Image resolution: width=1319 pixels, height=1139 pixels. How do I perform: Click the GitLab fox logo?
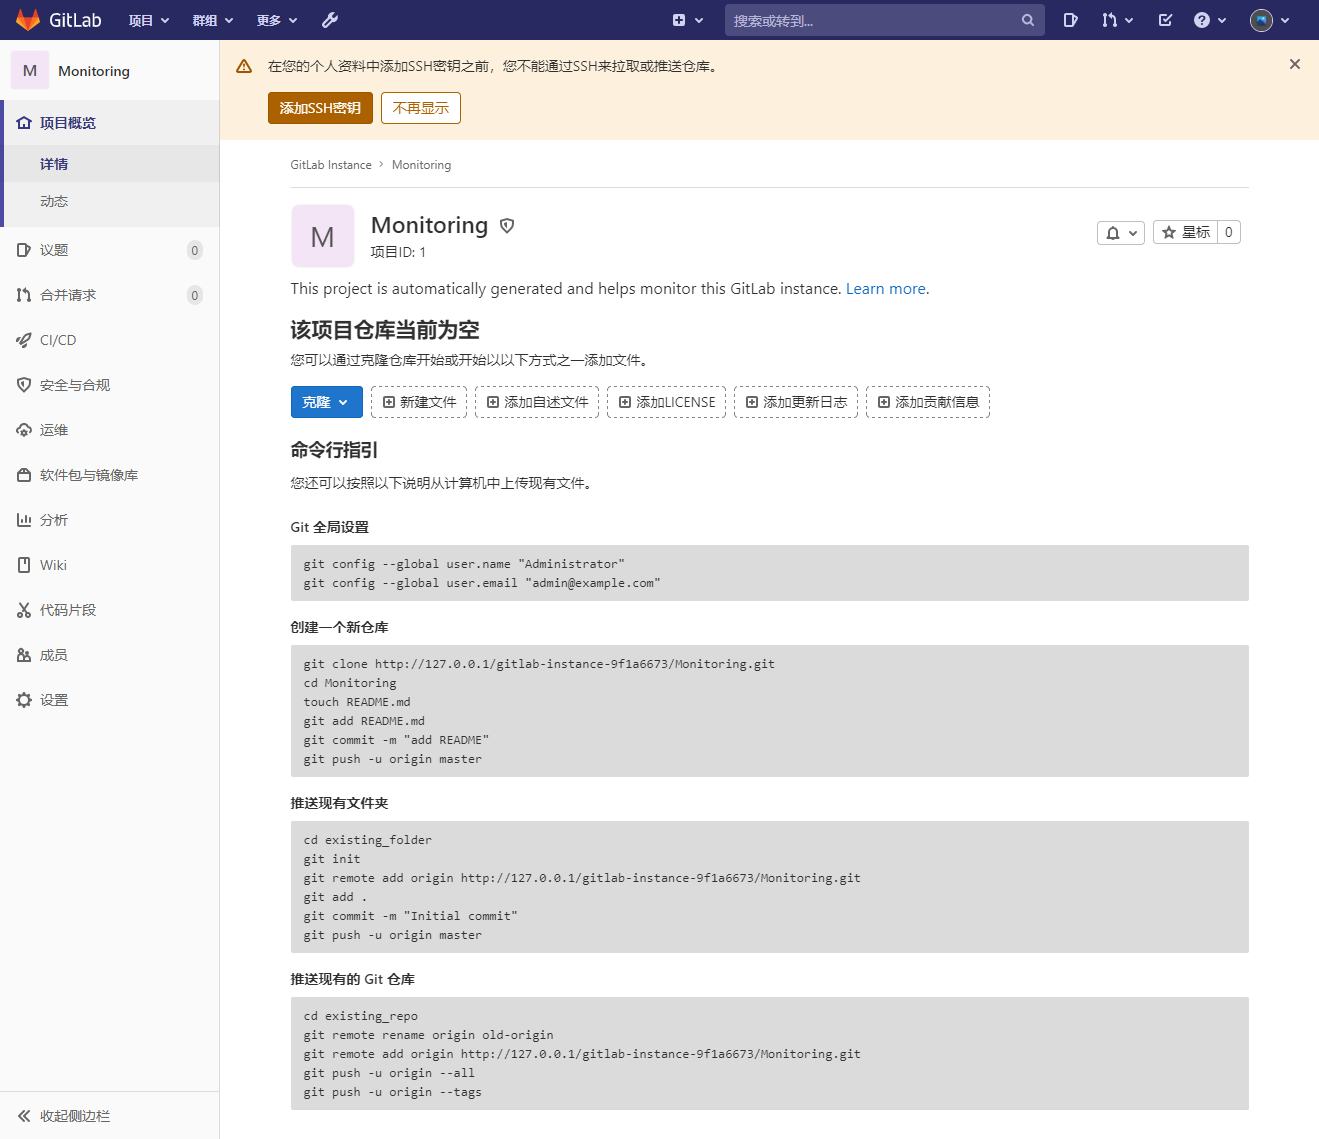click(28, 20)
